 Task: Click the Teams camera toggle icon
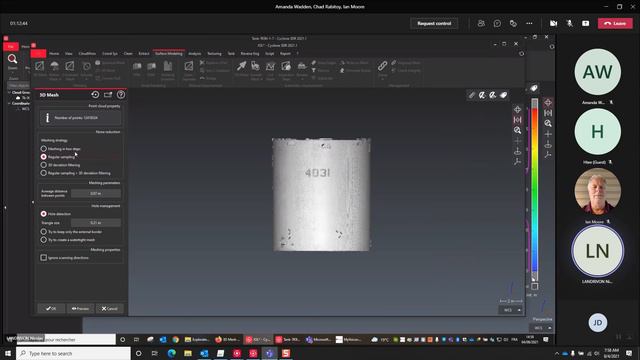(553, 23)
